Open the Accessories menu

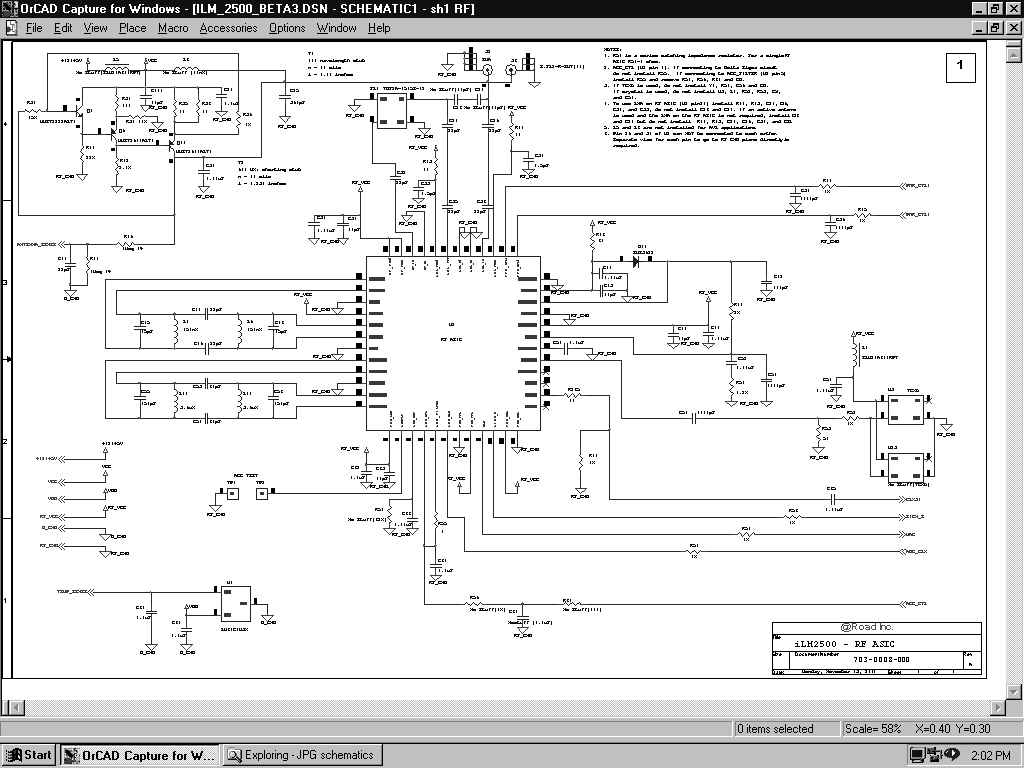pyautogui.click(x=228, y=28)
